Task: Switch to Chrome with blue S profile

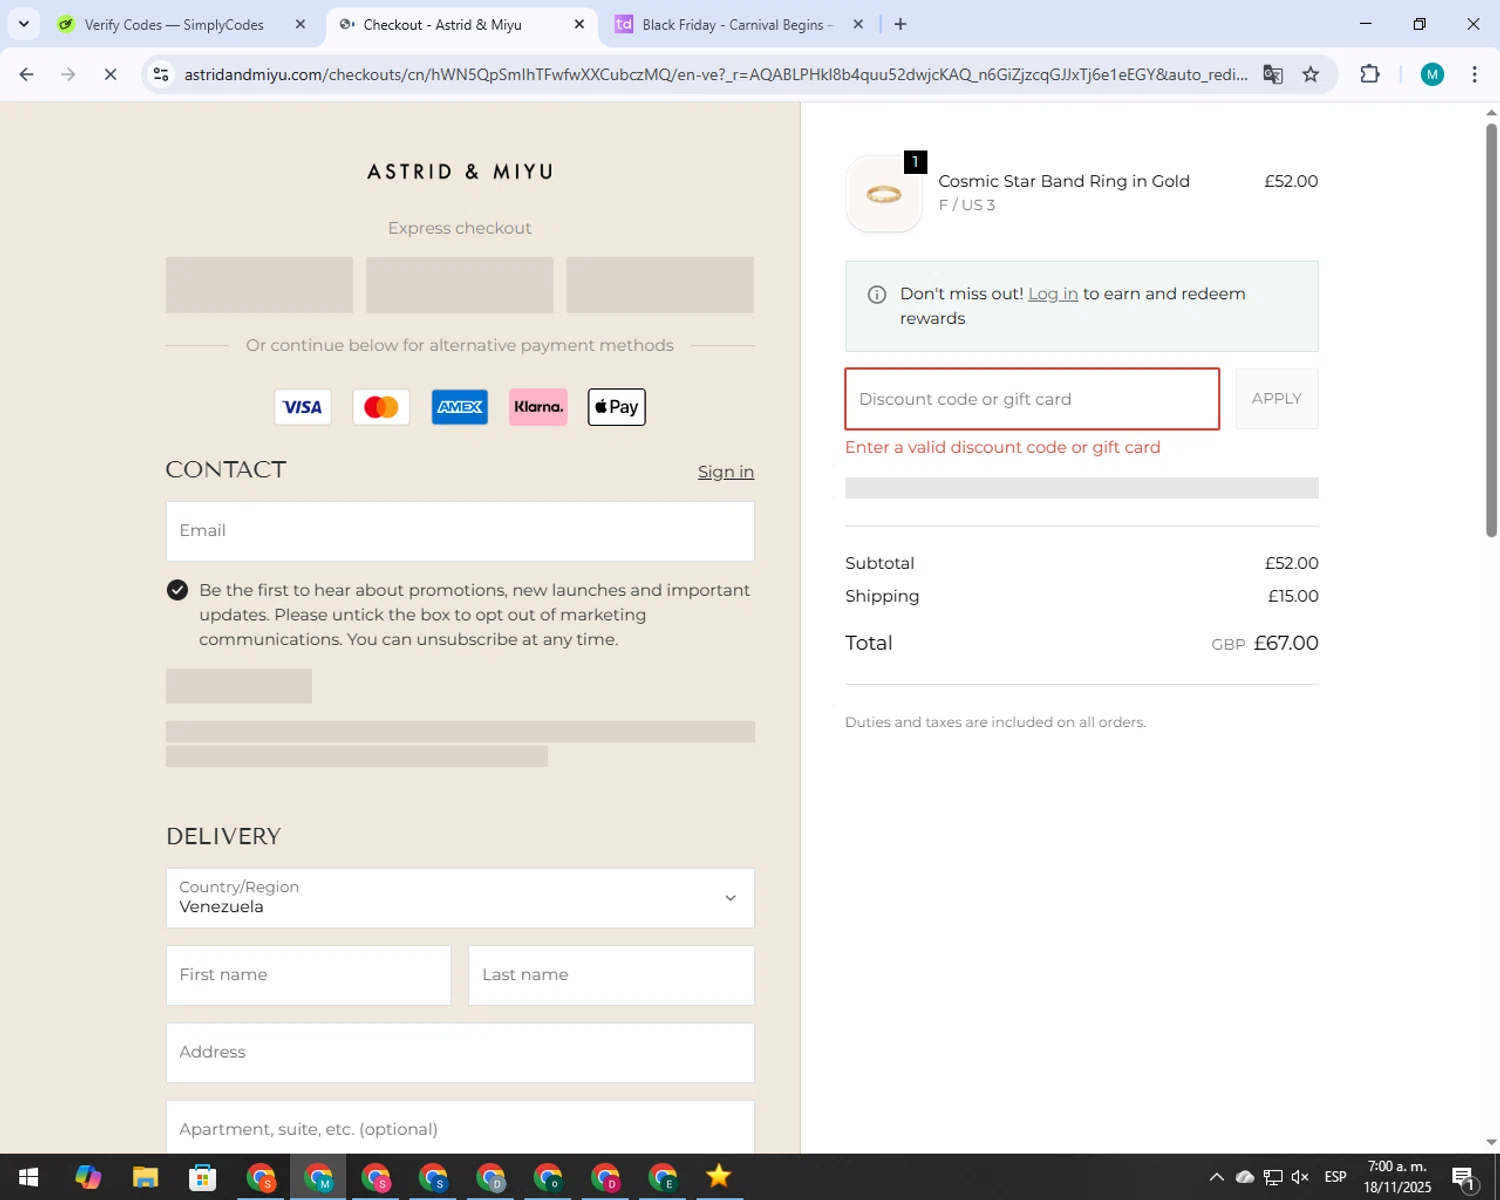Action: (x=433, y=1177)
